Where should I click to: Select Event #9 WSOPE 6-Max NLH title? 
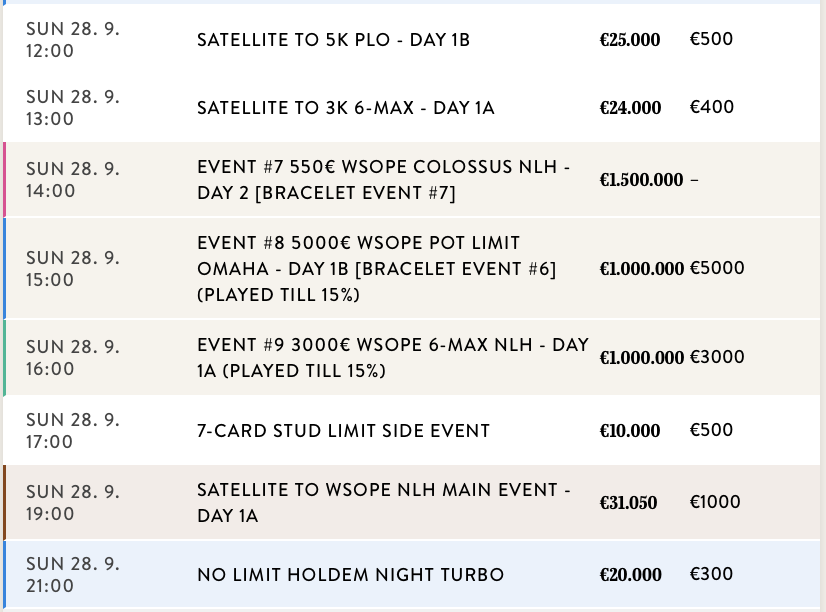coord(393,357)
